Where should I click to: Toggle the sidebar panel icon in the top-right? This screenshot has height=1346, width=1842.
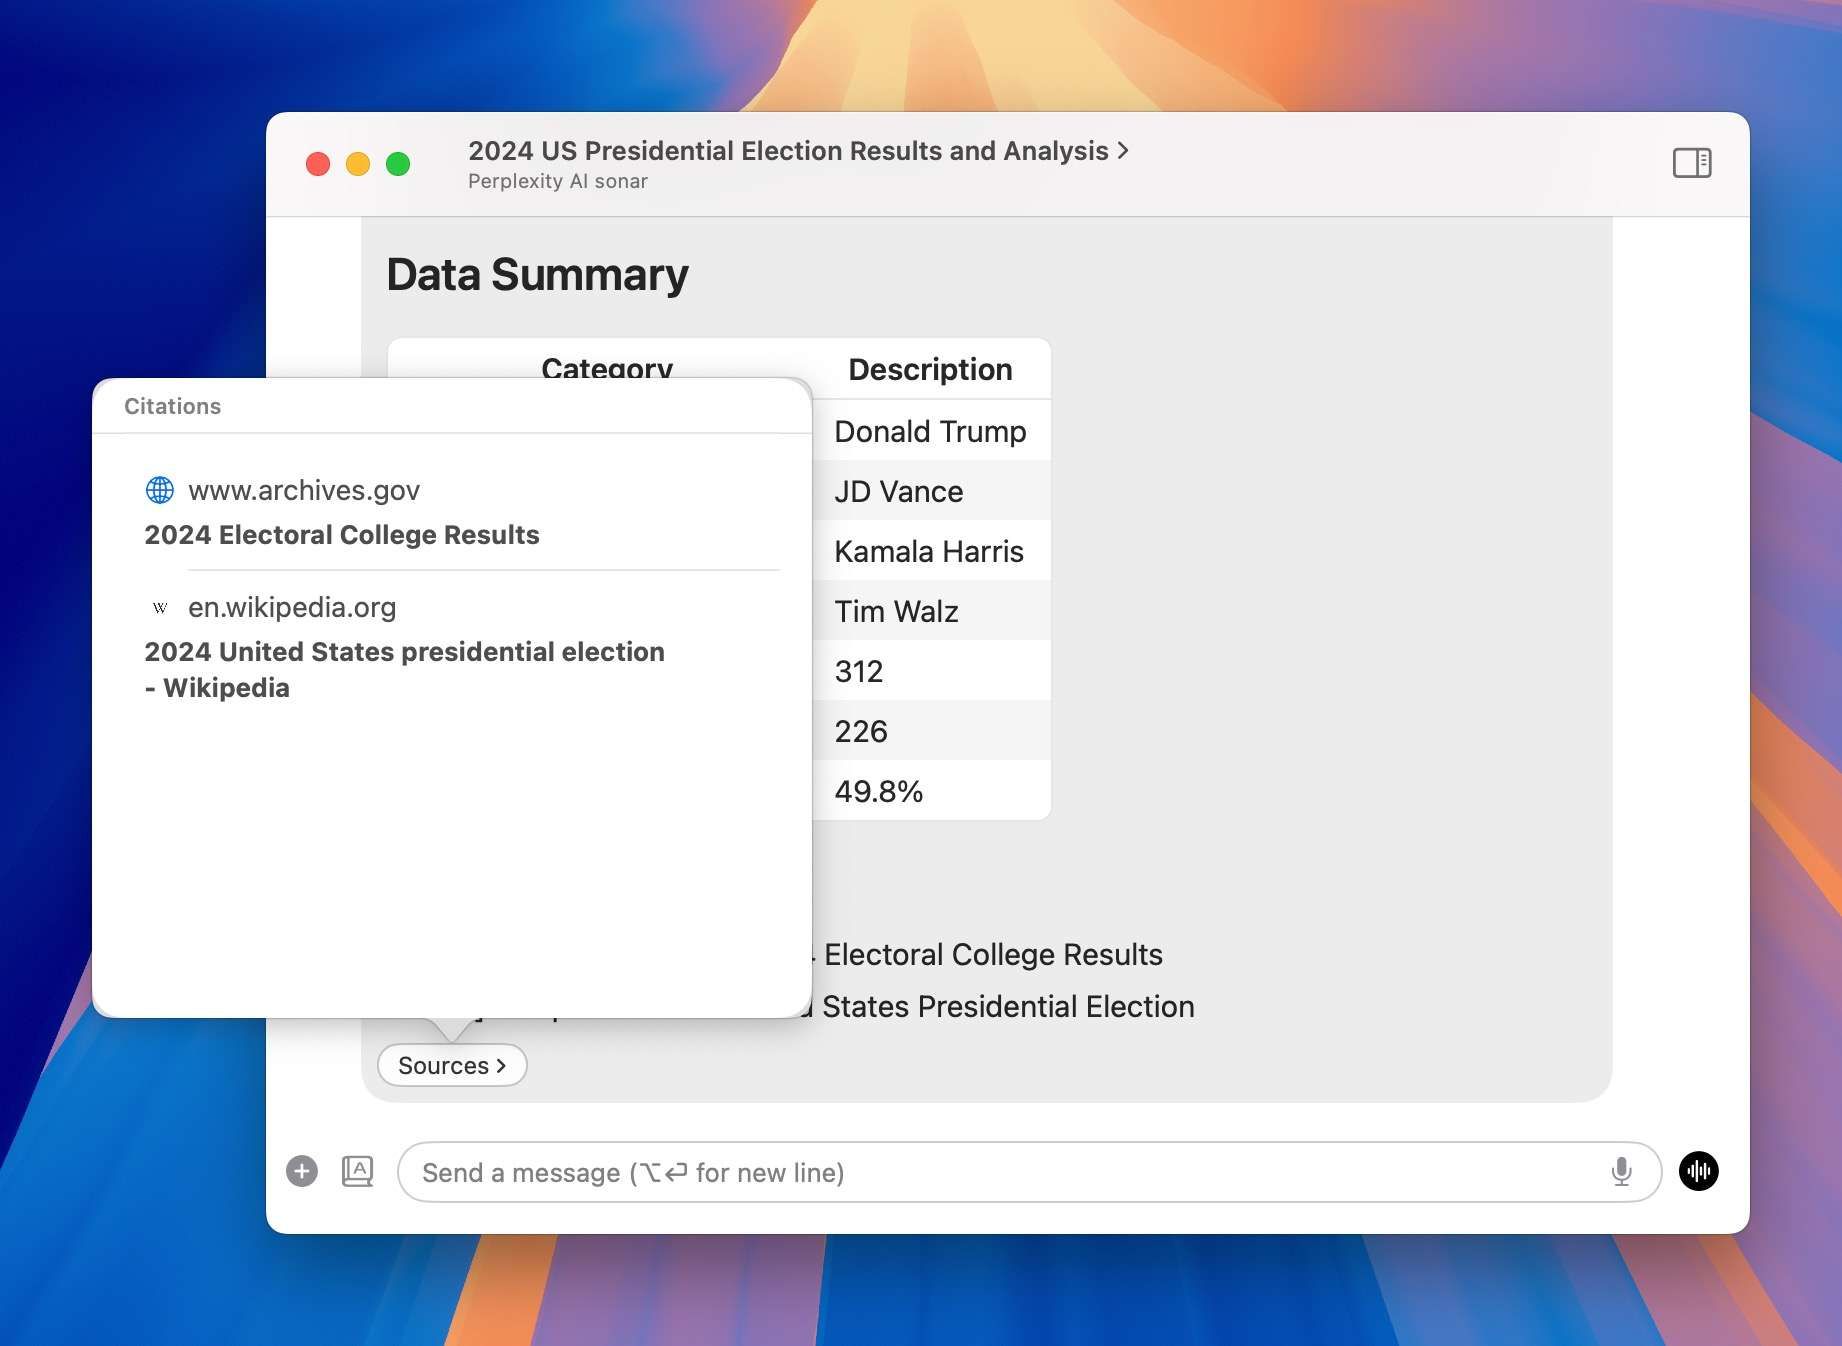point(1692,163)
